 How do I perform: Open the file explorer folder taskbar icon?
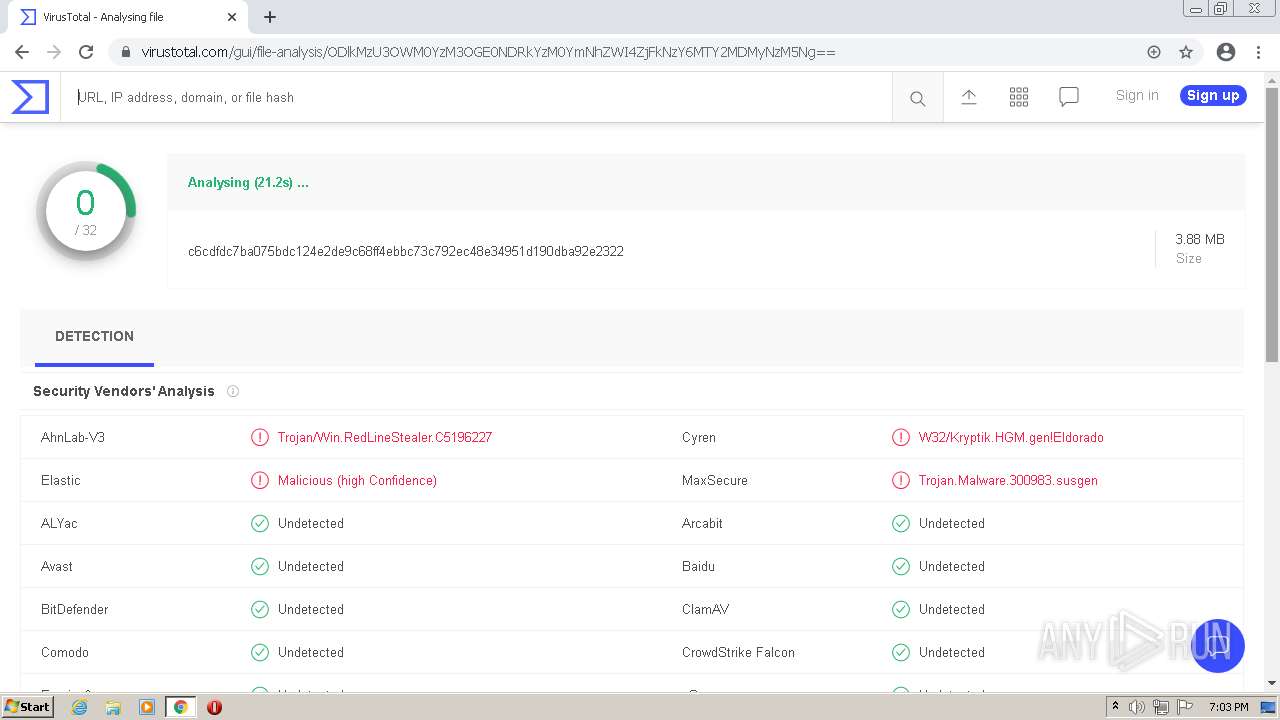coord(113,707)
